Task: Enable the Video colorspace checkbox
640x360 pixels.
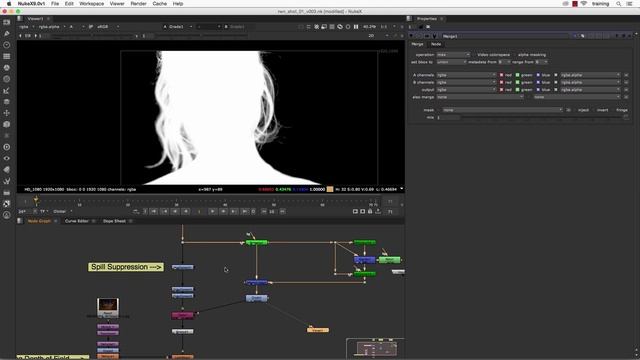Action: point(475,55)
